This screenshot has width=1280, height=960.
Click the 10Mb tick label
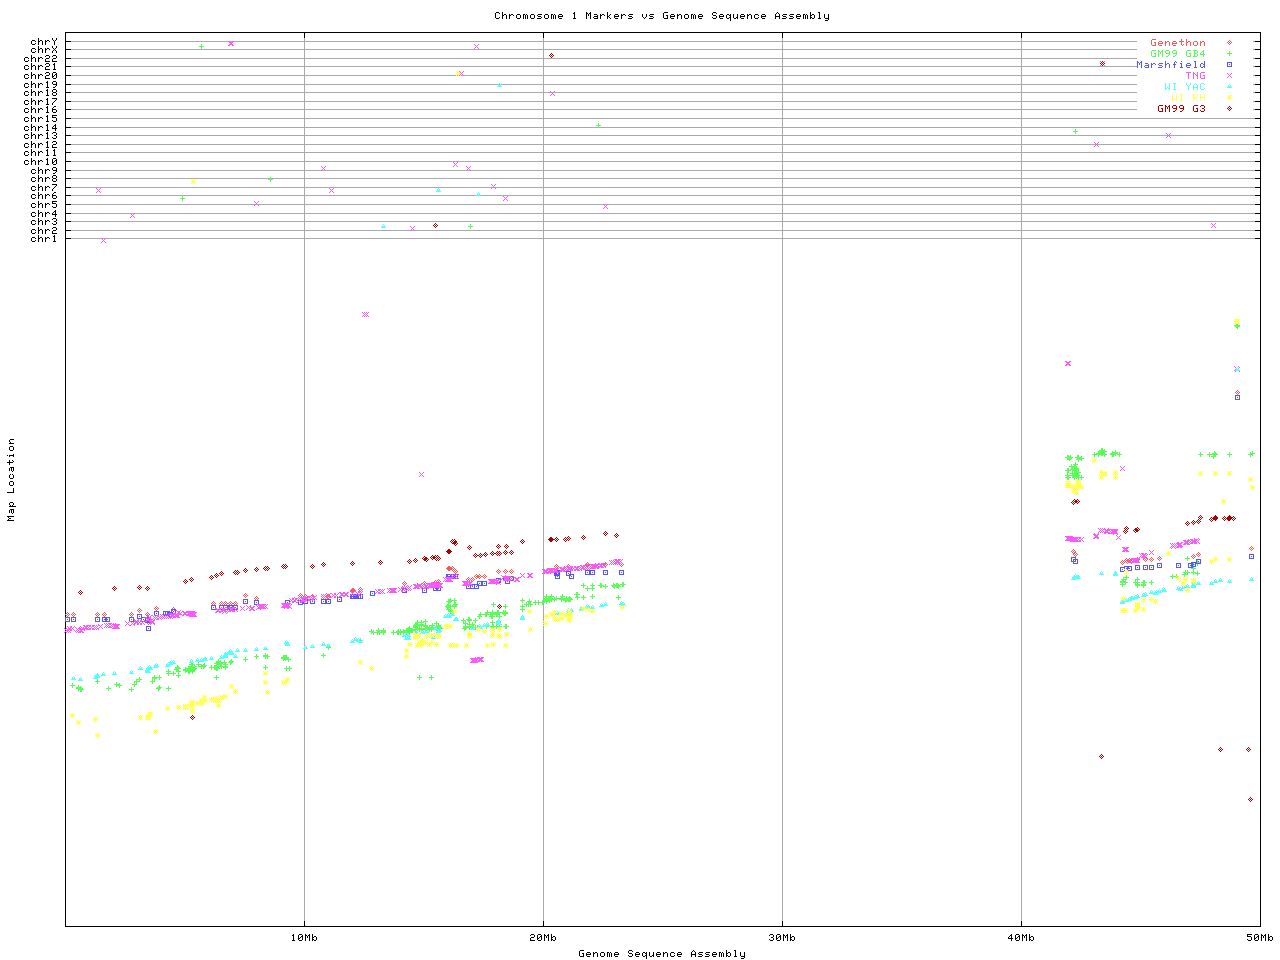[x=304, y=938]
